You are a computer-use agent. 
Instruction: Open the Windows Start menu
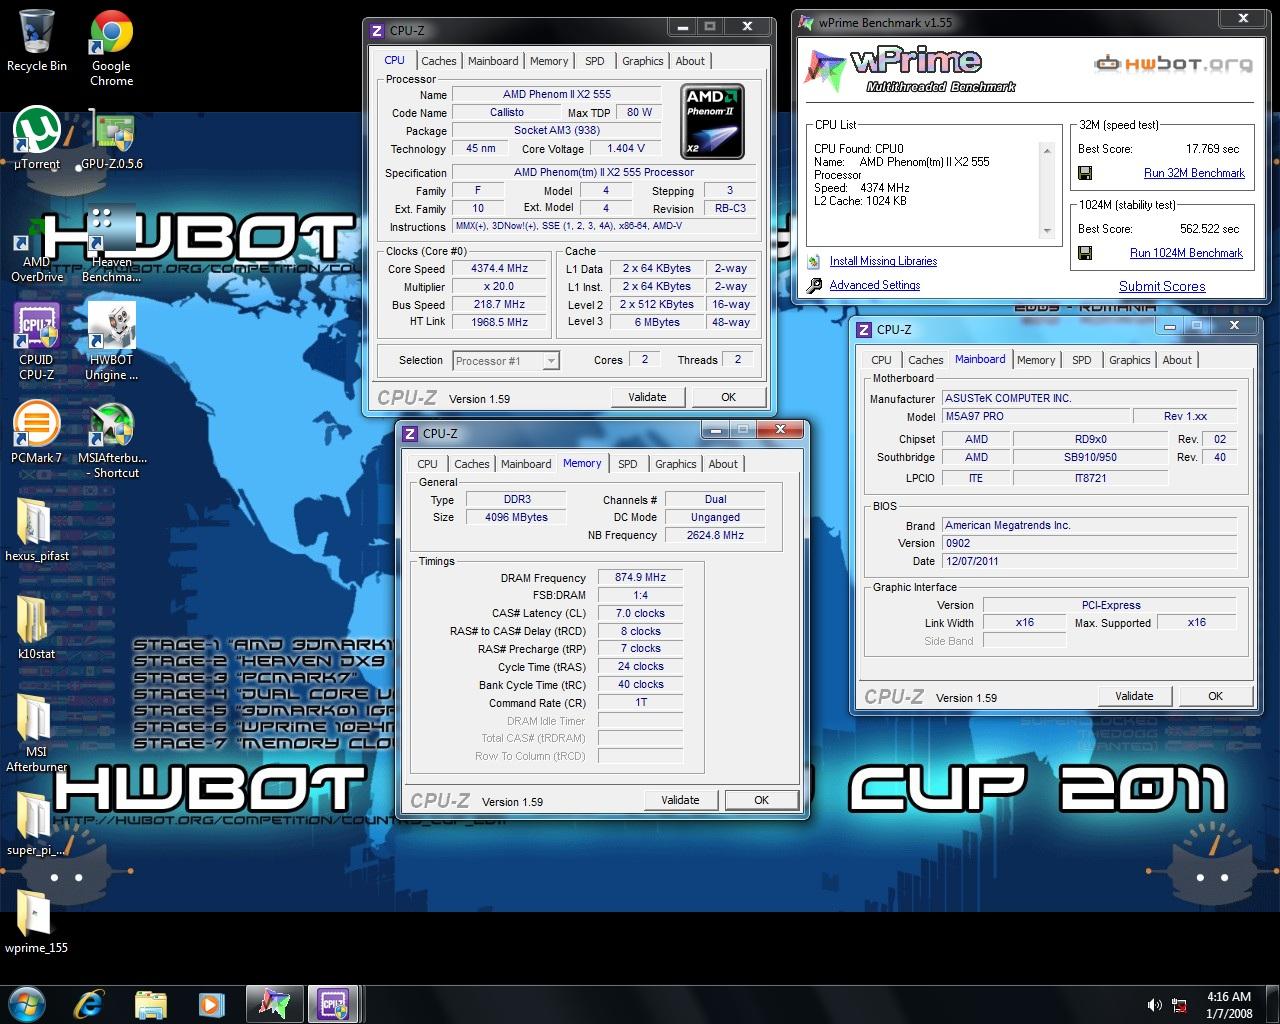pos(26,1003)
